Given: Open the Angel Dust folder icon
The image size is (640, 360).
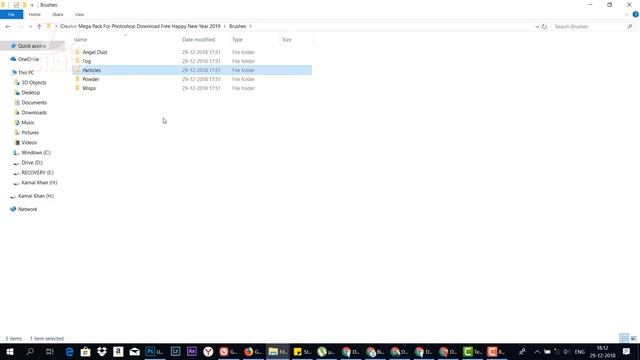Looking at the screenshot, I should (x=78, y=52).
